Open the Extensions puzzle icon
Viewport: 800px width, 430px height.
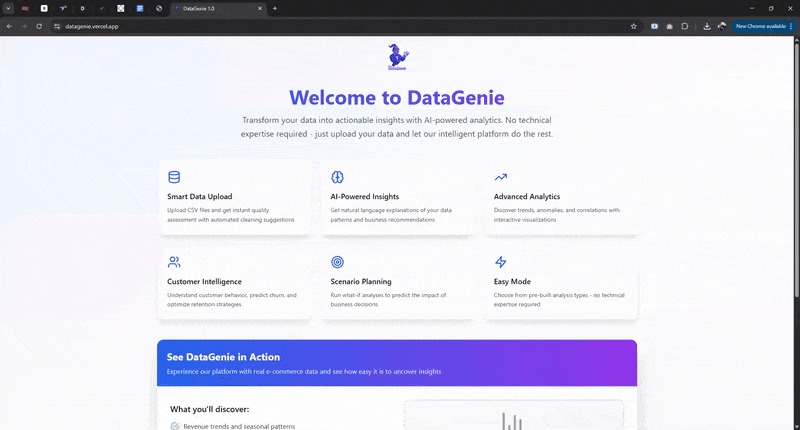[x=685, y=26]
